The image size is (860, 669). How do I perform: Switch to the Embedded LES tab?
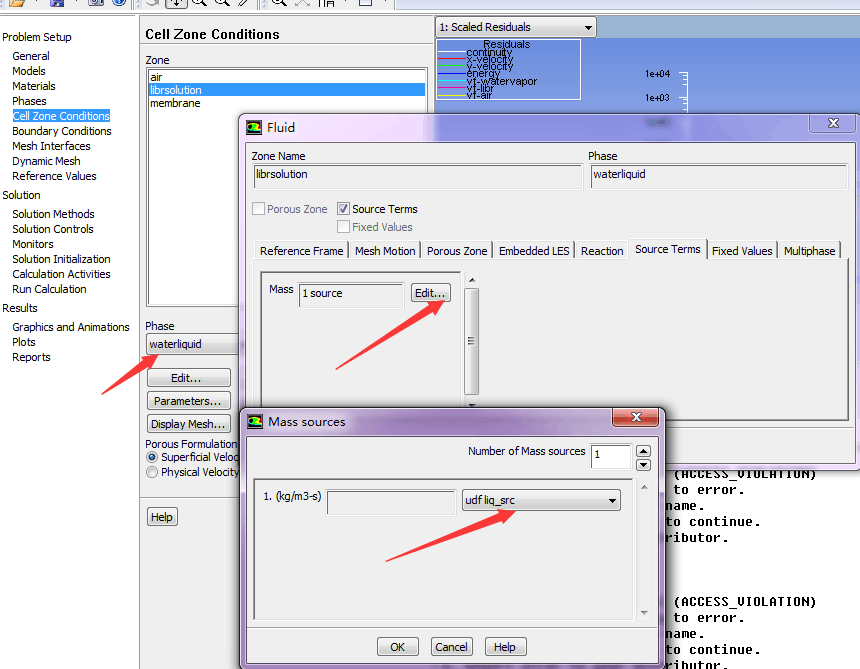pyautogui.click(x=534, y=251)
